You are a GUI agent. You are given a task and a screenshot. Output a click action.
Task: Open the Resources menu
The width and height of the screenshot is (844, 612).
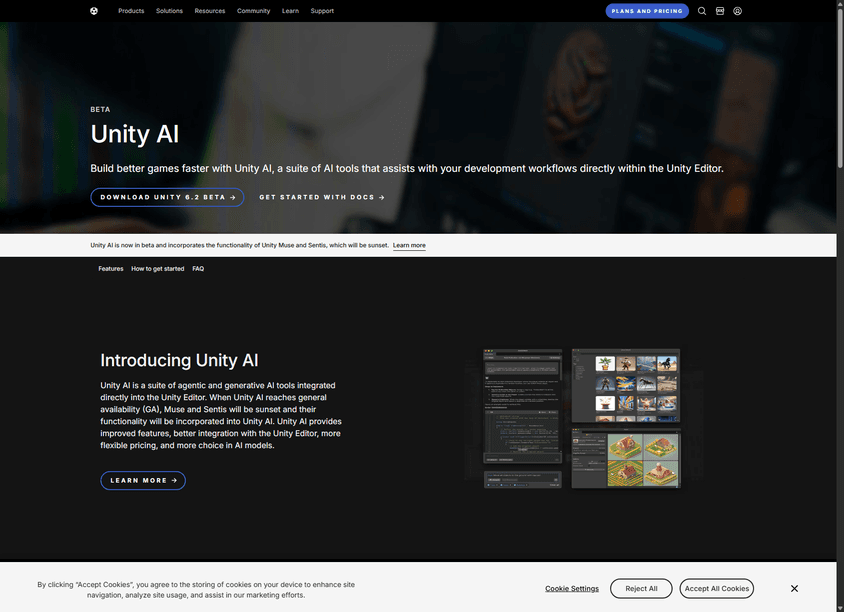pyautogui.click(x=210, y=11)
